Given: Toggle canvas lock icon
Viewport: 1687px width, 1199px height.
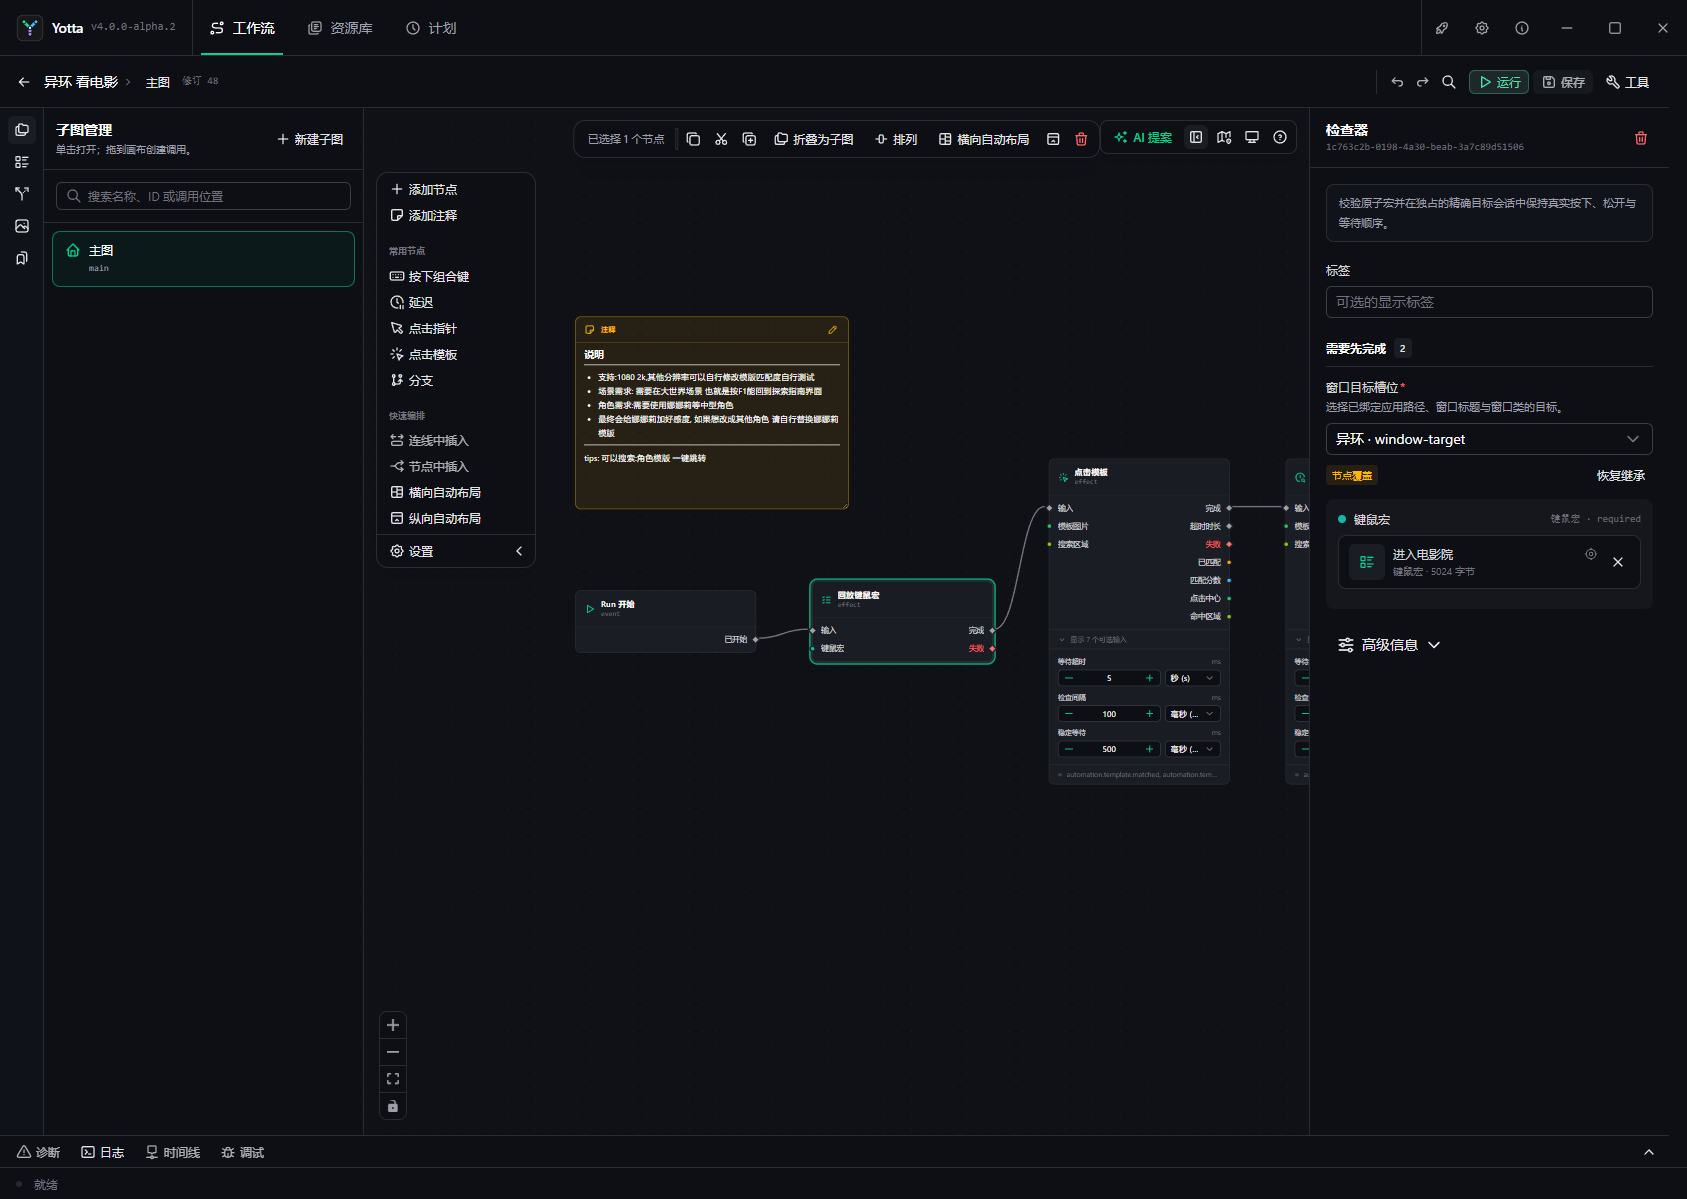Looking at the screenshot, I should coord(393,1106).
